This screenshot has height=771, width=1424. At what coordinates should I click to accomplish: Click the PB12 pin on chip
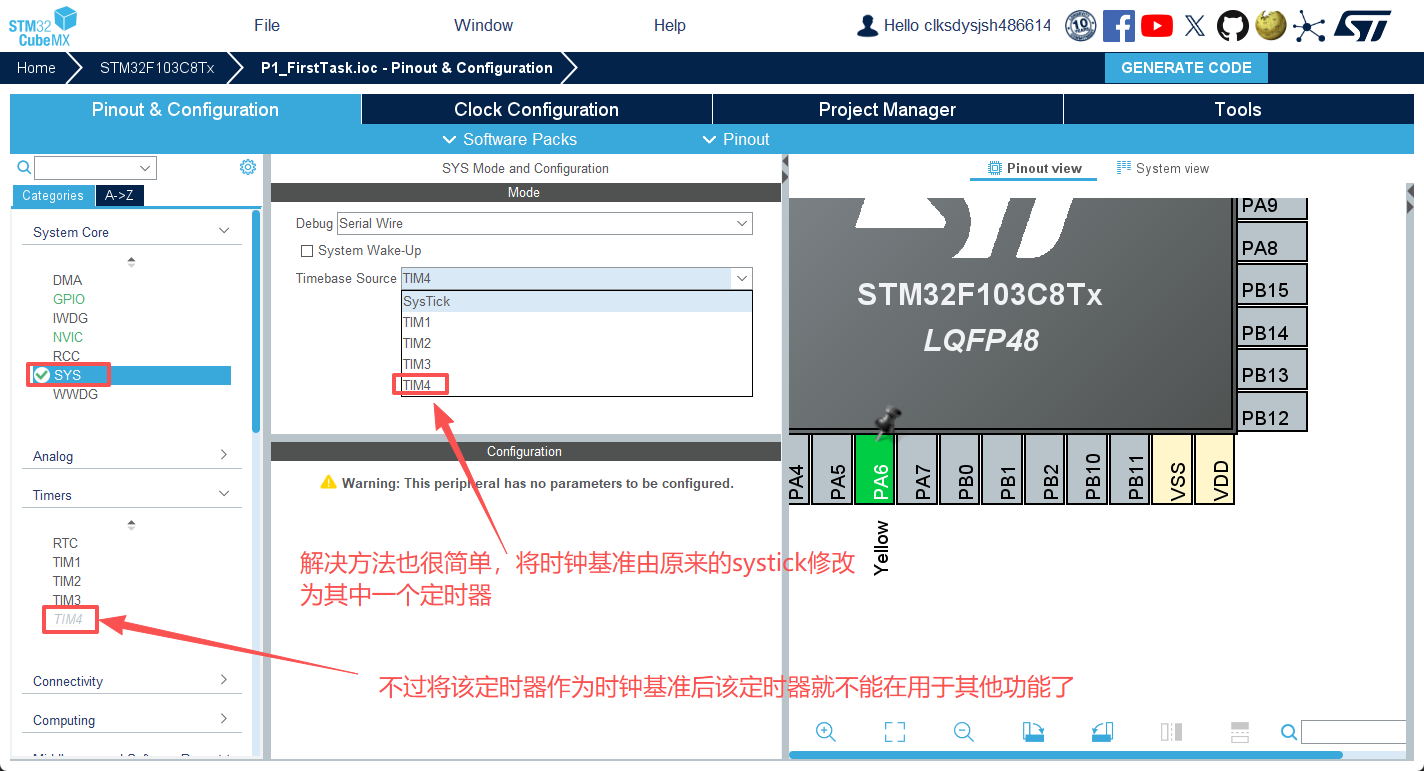coord(1273,412)
